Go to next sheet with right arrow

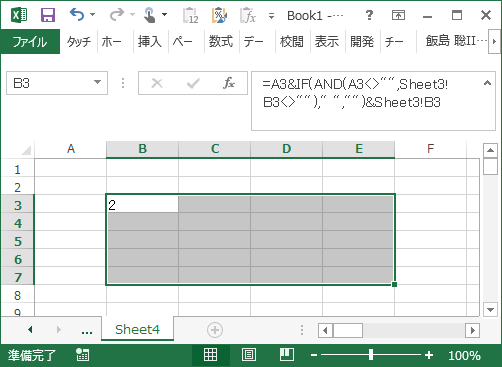coord(59,330)
